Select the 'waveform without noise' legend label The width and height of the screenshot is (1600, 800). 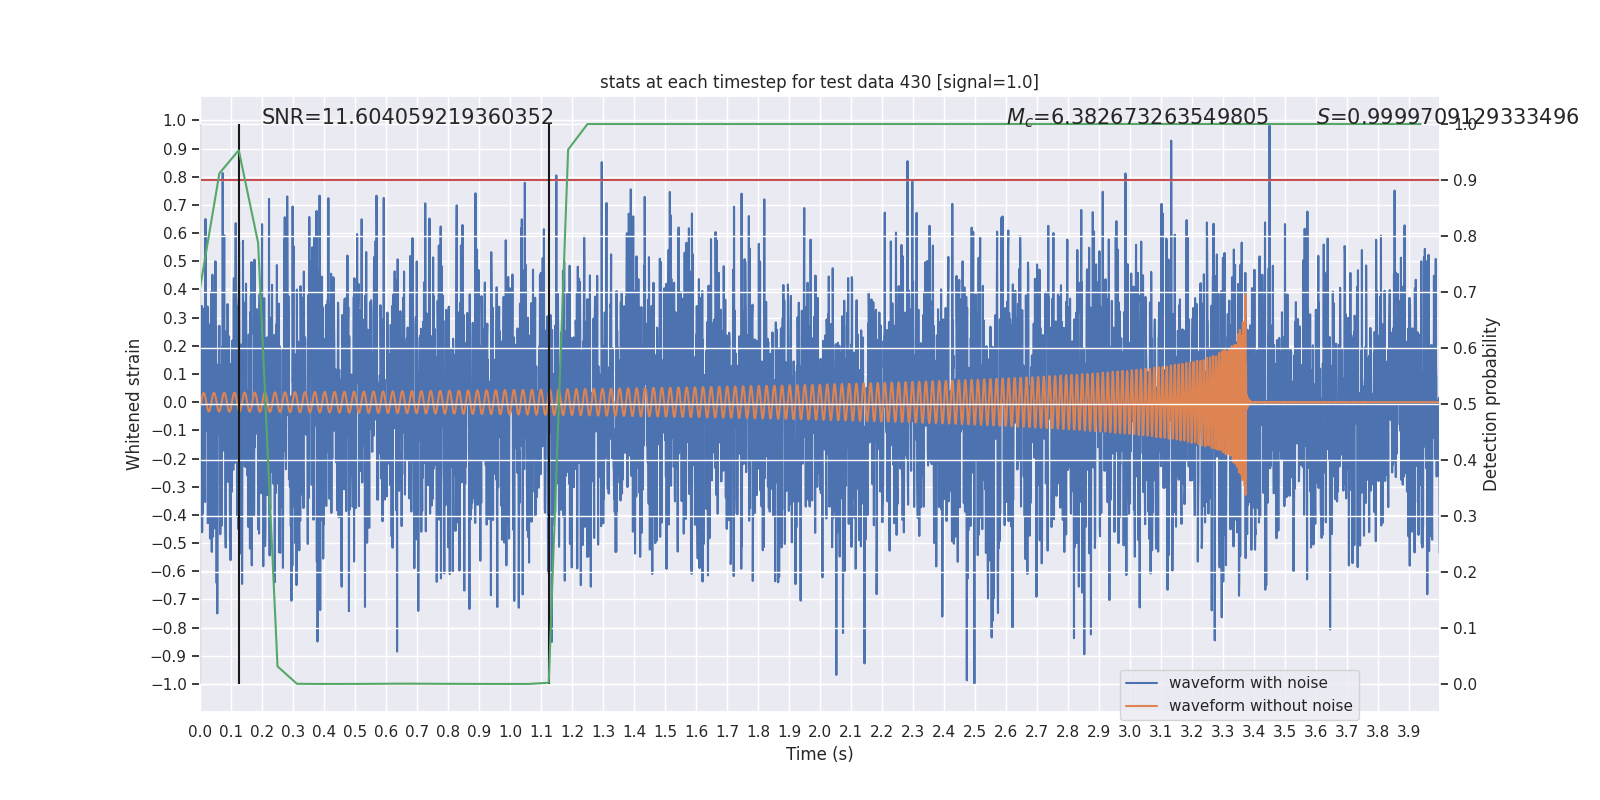point(1260,706)
